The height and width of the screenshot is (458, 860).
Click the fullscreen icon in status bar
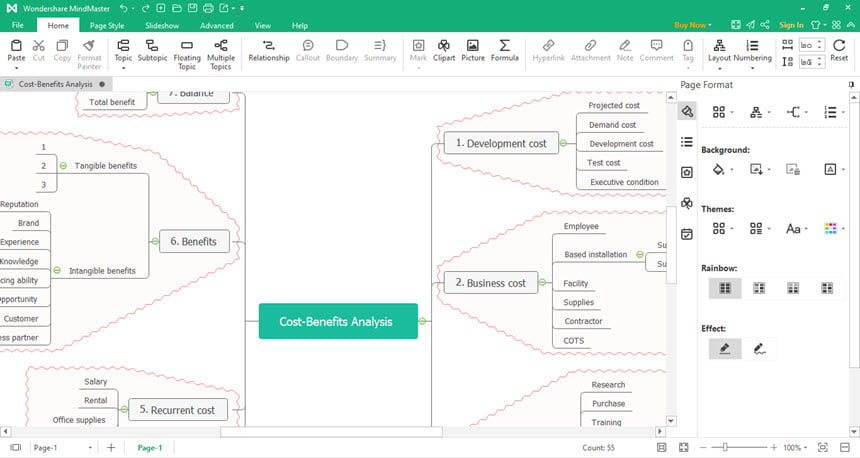(683, 448)
